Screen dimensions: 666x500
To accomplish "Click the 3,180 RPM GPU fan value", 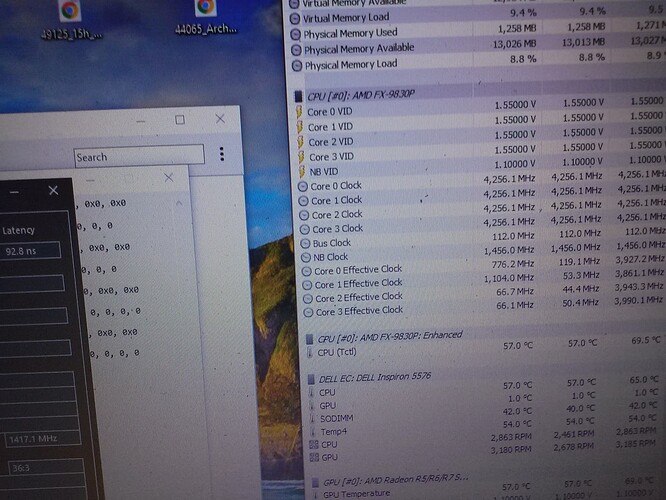I will [511, 450].
